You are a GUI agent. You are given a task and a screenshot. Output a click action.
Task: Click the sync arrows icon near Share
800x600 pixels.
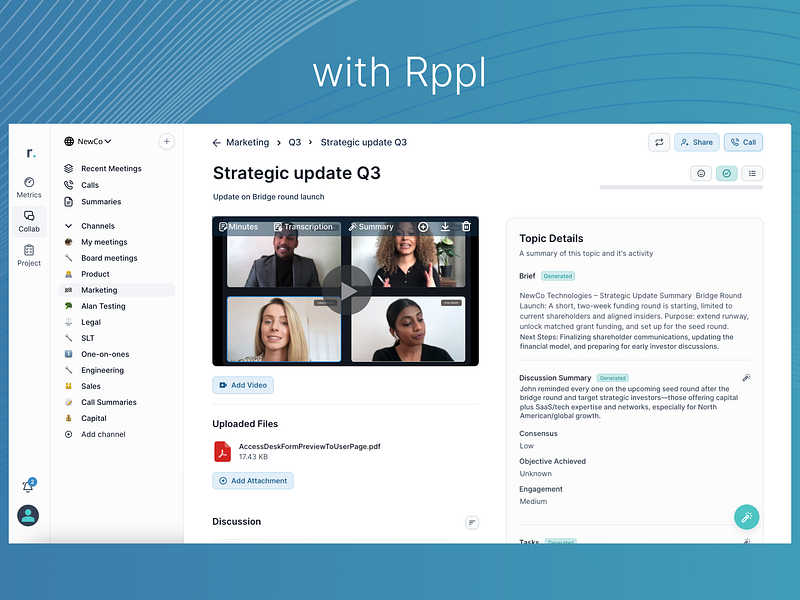pyautogui.click(x=659, y=142)
